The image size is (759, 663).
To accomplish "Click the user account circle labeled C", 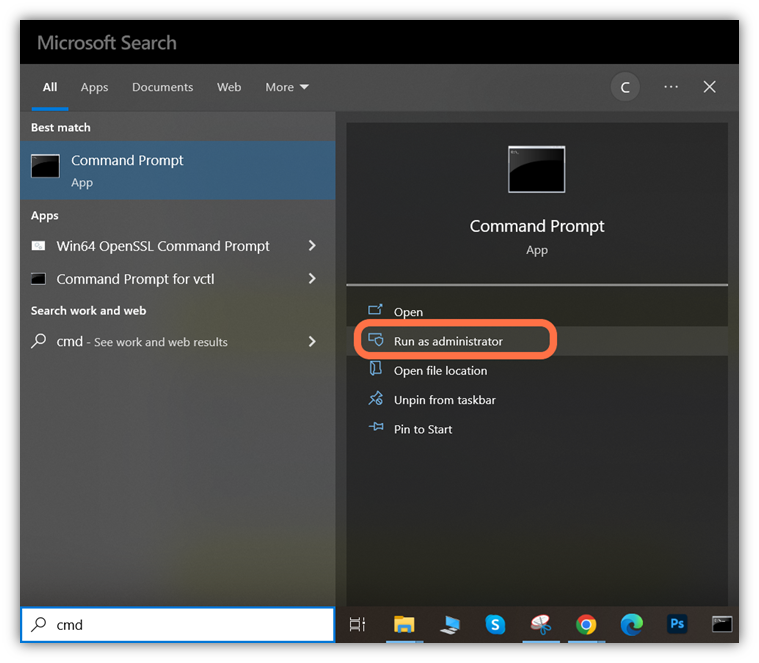I will tap(625, 87).
